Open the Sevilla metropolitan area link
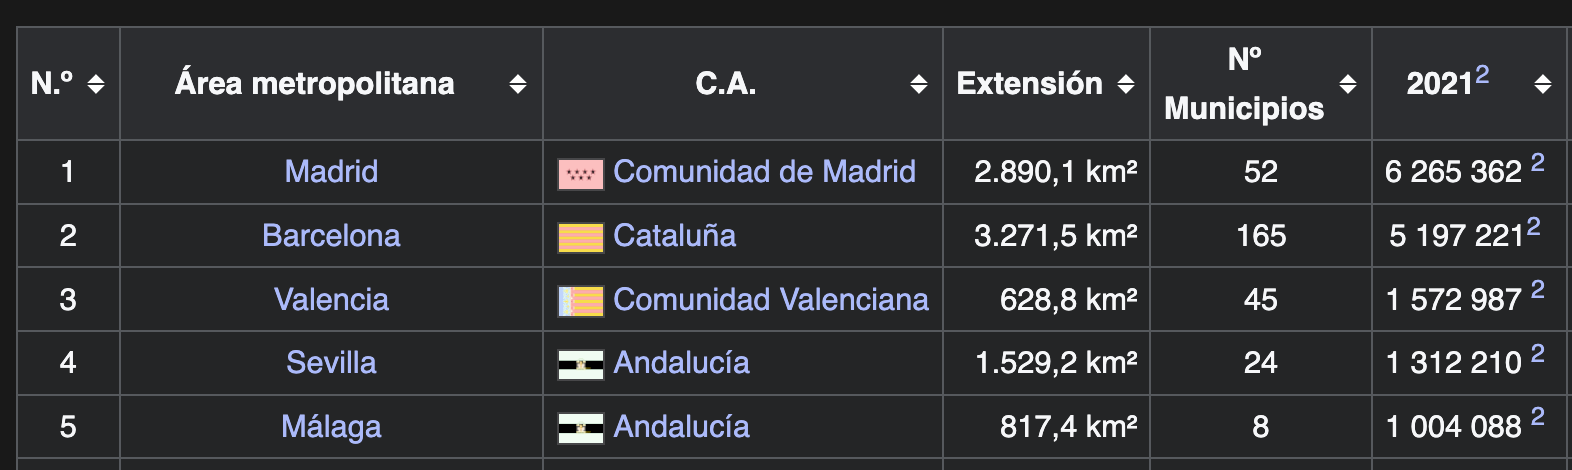The image size is (1572, 470). (x=331, y=362)
